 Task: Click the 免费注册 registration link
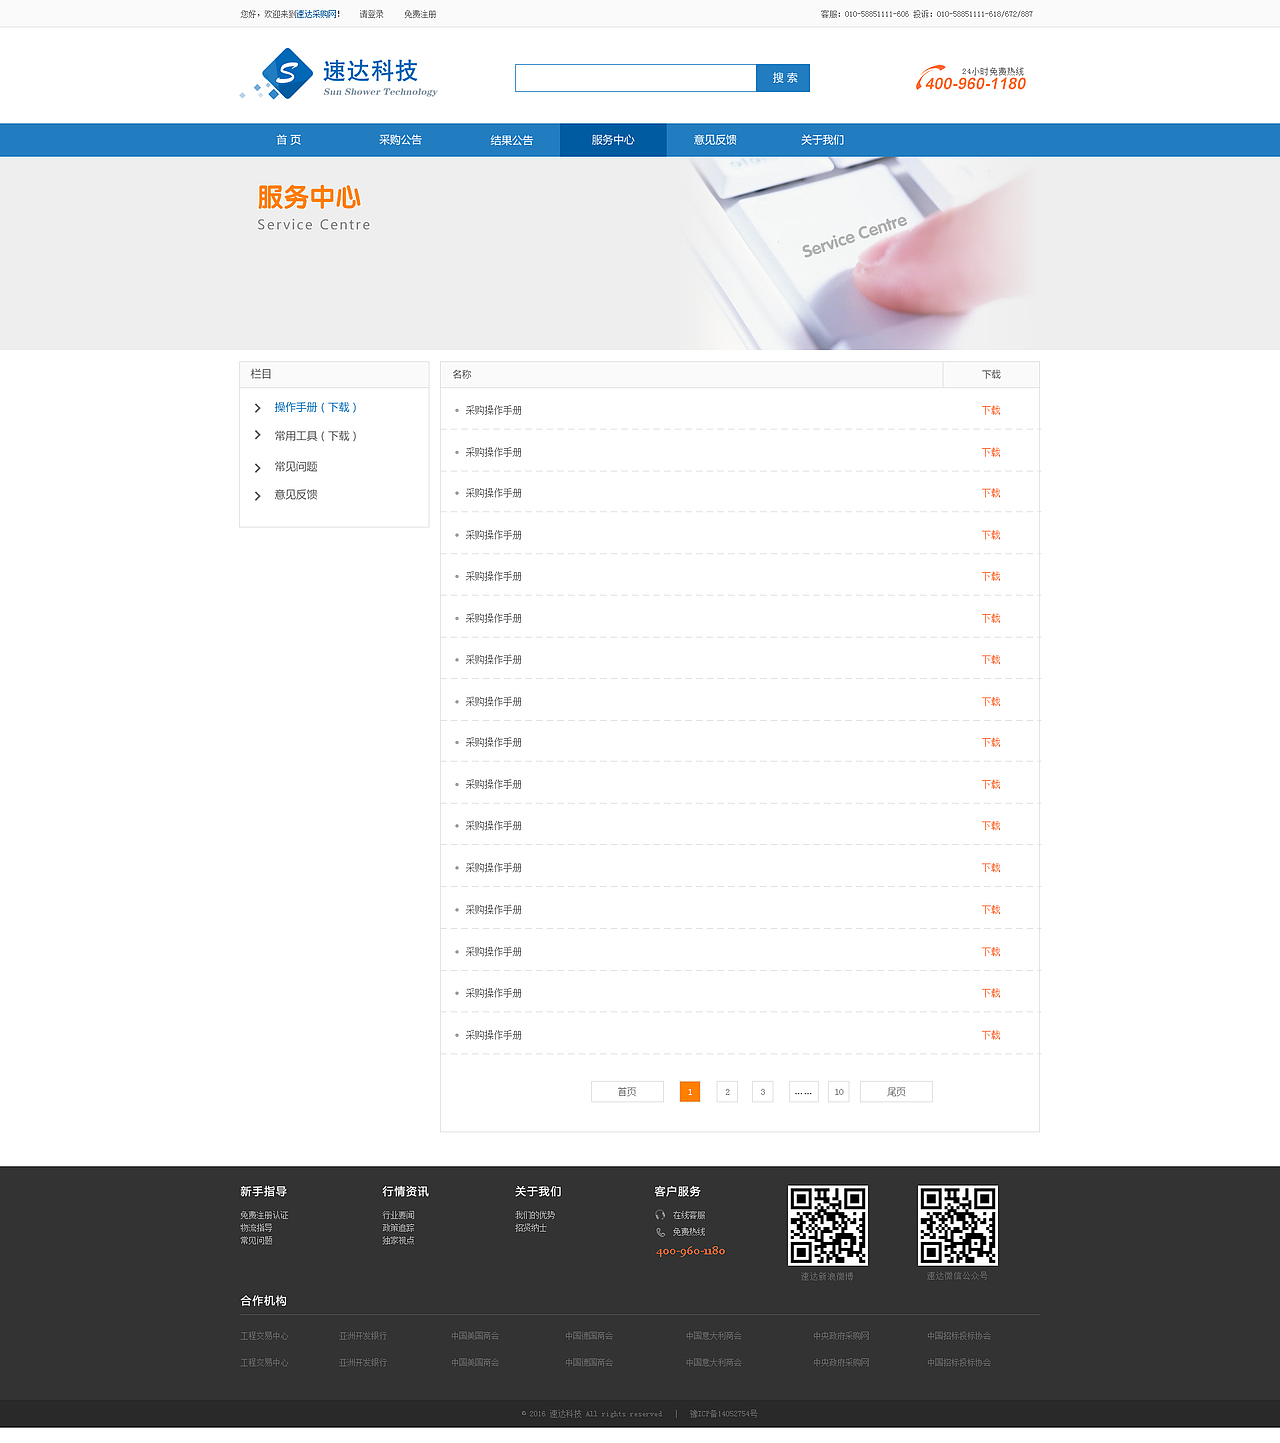[x=419, y=14]
